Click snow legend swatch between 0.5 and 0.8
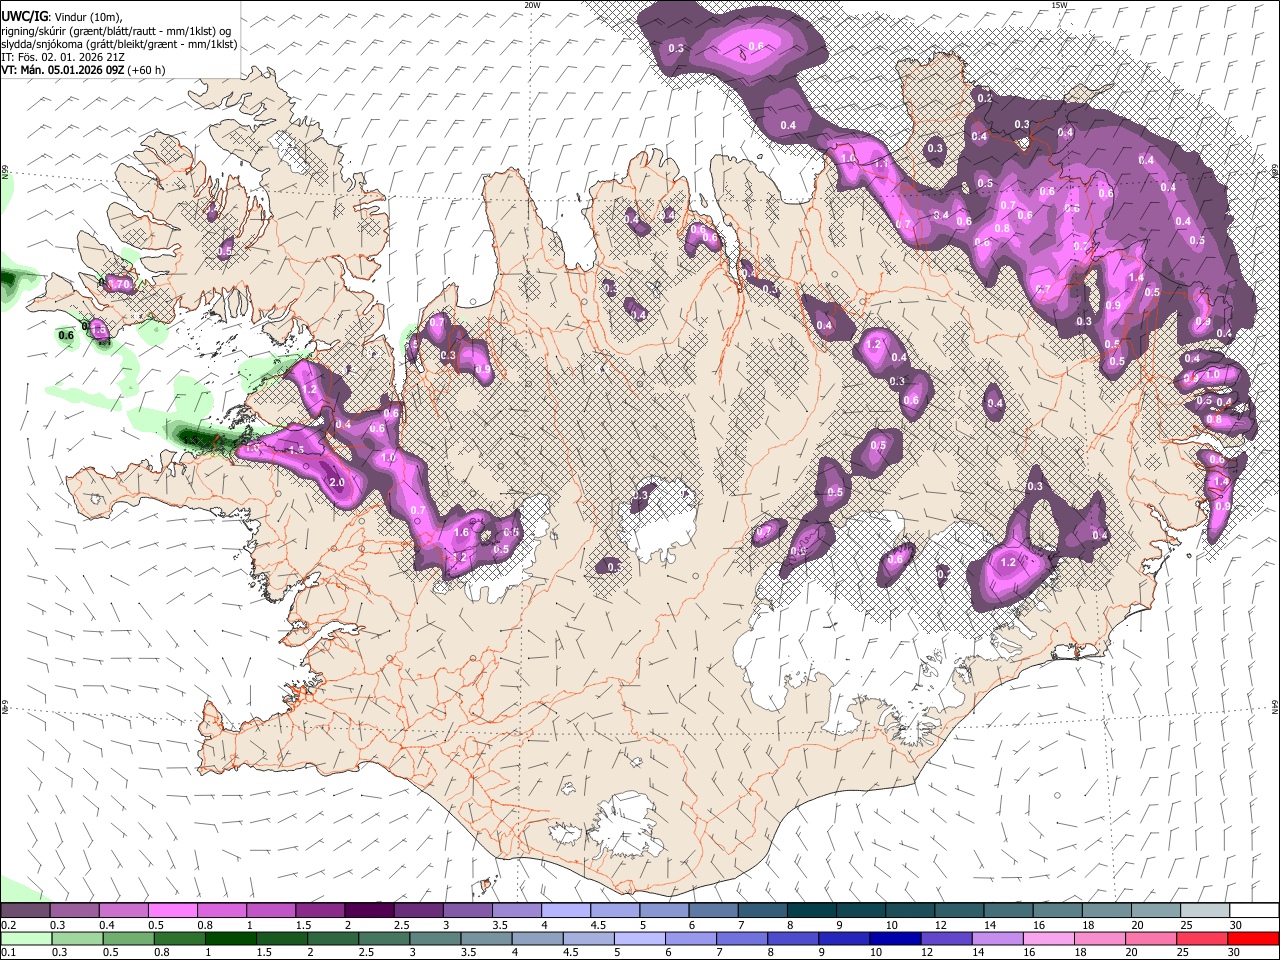 click(172, 910)
